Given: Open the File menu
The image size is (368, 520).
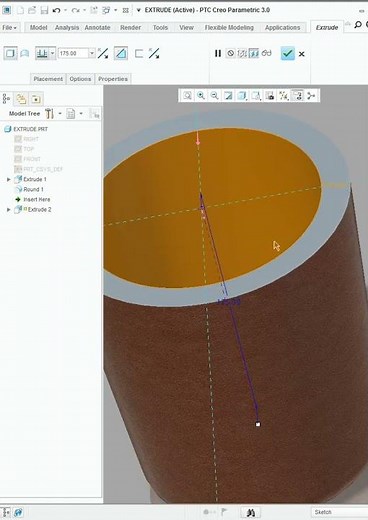Looking at the screenshot, I should pos(9,28).
